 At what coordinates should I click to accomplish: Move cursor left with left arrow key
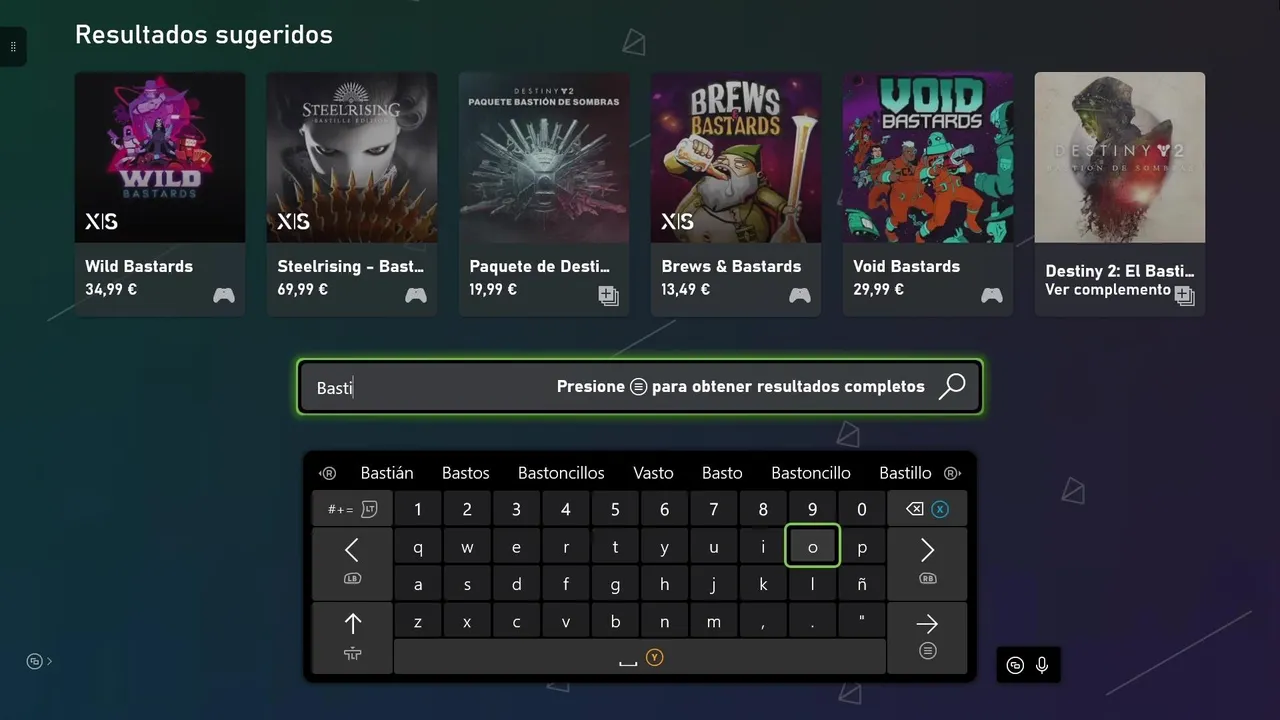(x=352, y=562)
